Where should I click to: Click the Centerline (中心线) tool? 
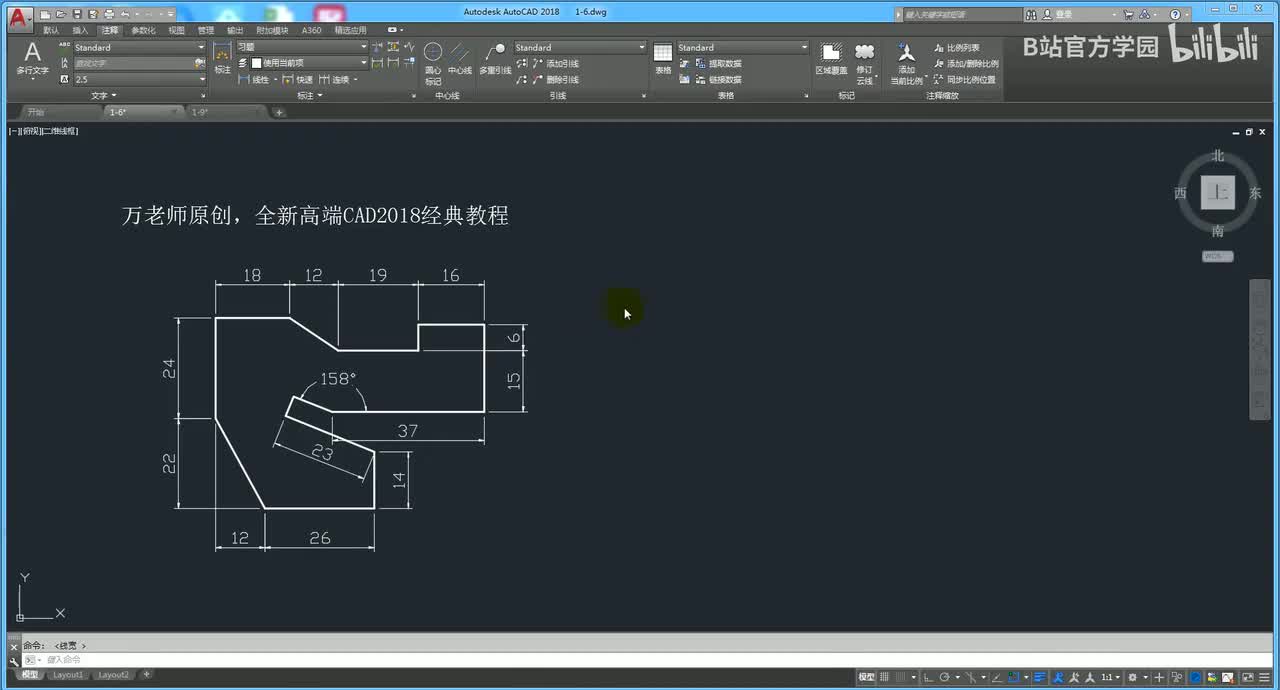click(460, 59)
